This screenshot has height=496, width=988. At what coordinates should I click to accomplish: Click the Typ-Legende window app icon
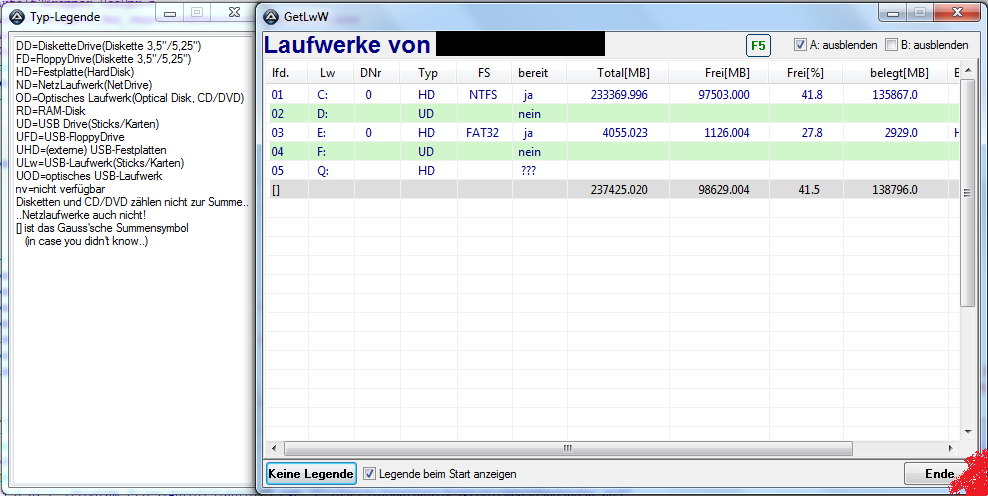pyautogui.click(x=17, y=15)
